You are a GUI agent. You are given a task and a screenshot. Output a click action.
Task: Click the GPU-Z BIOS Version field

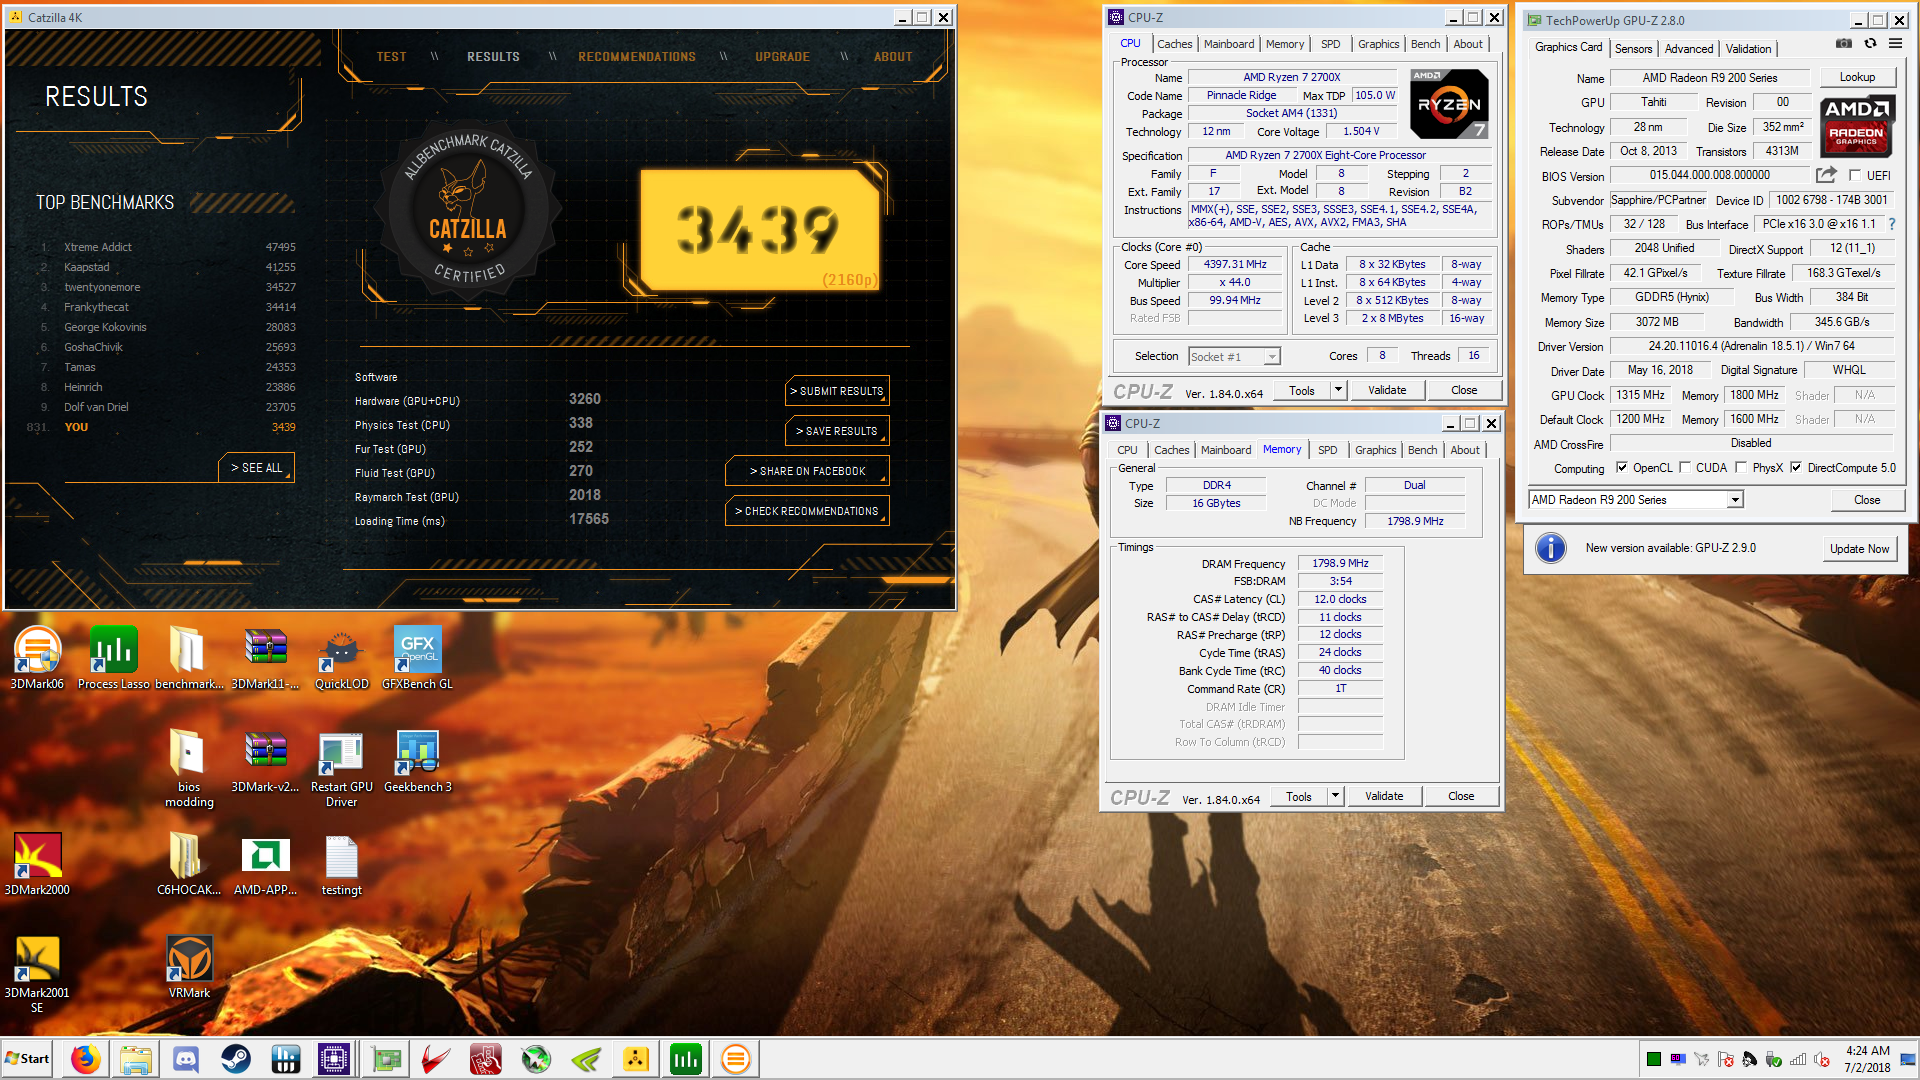point(1710,175)
